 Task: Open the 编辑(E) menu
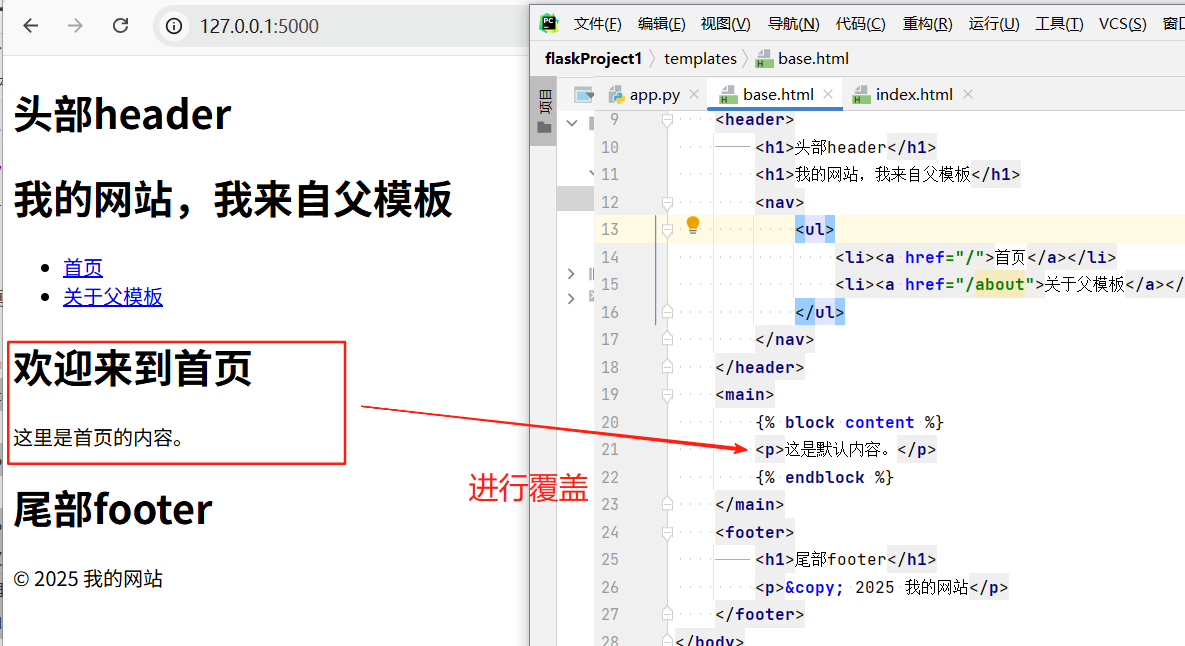pyautogui.click(x=661, y=24)
